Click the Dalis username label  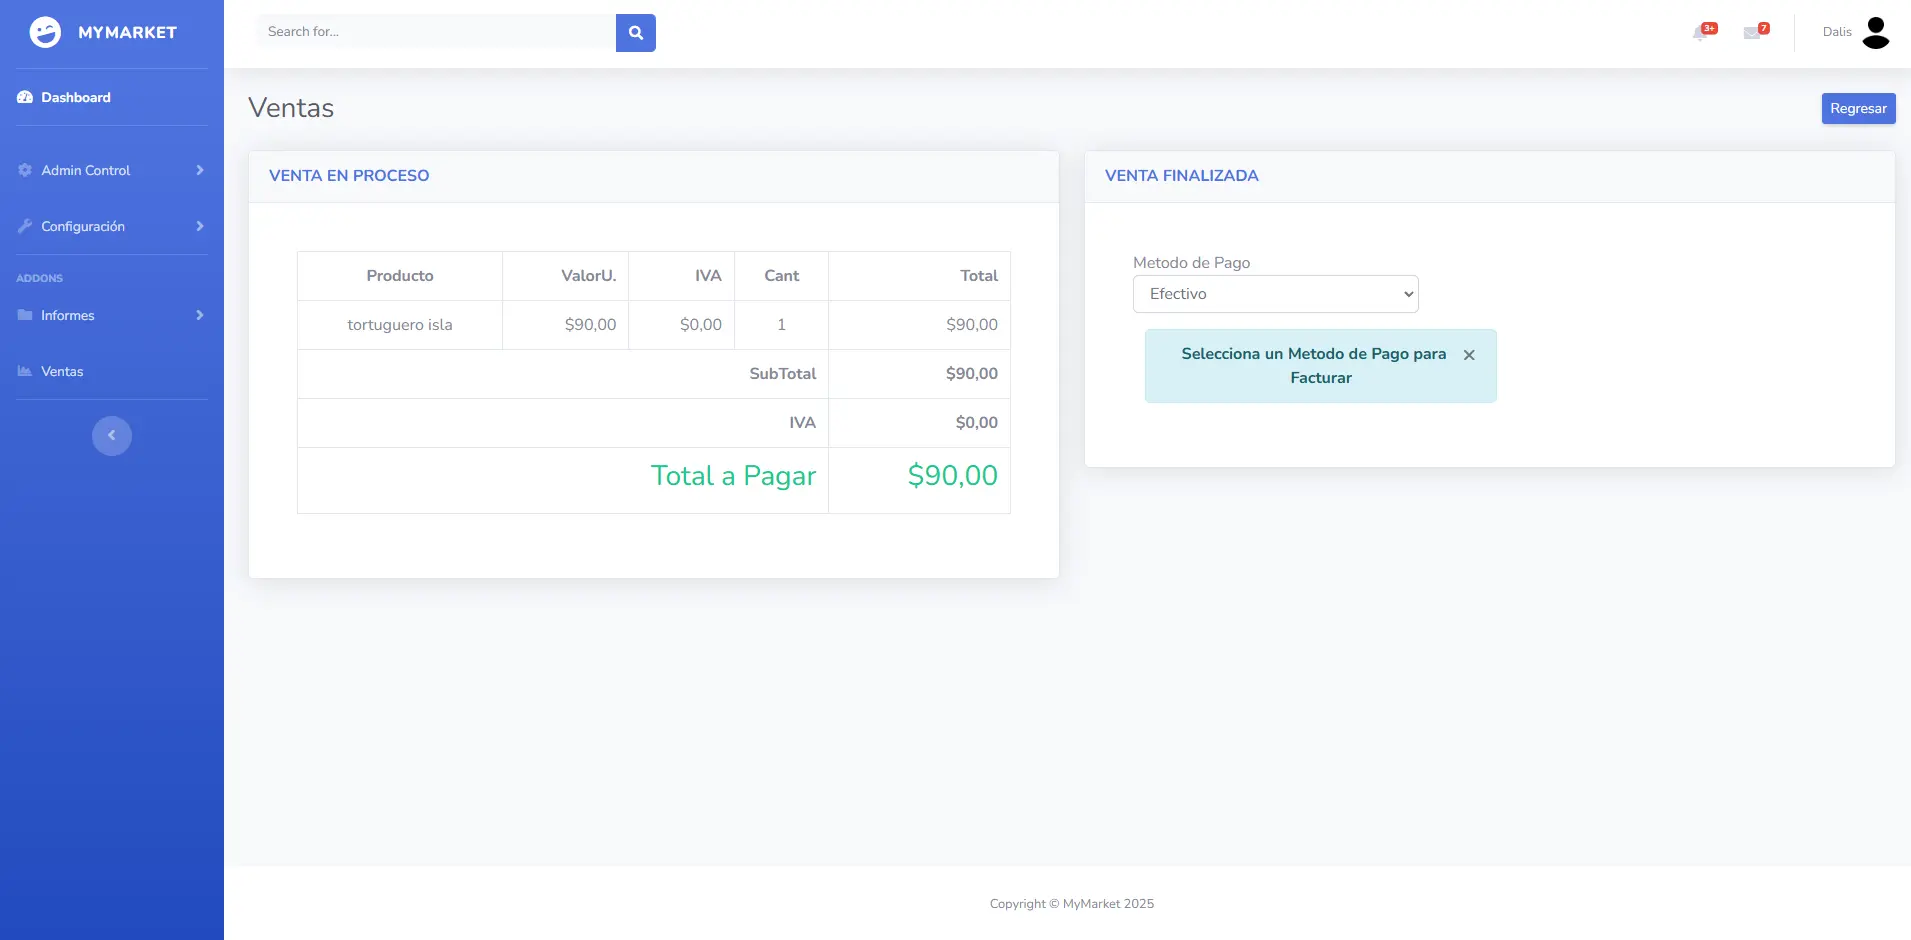tap(1836, 32)
